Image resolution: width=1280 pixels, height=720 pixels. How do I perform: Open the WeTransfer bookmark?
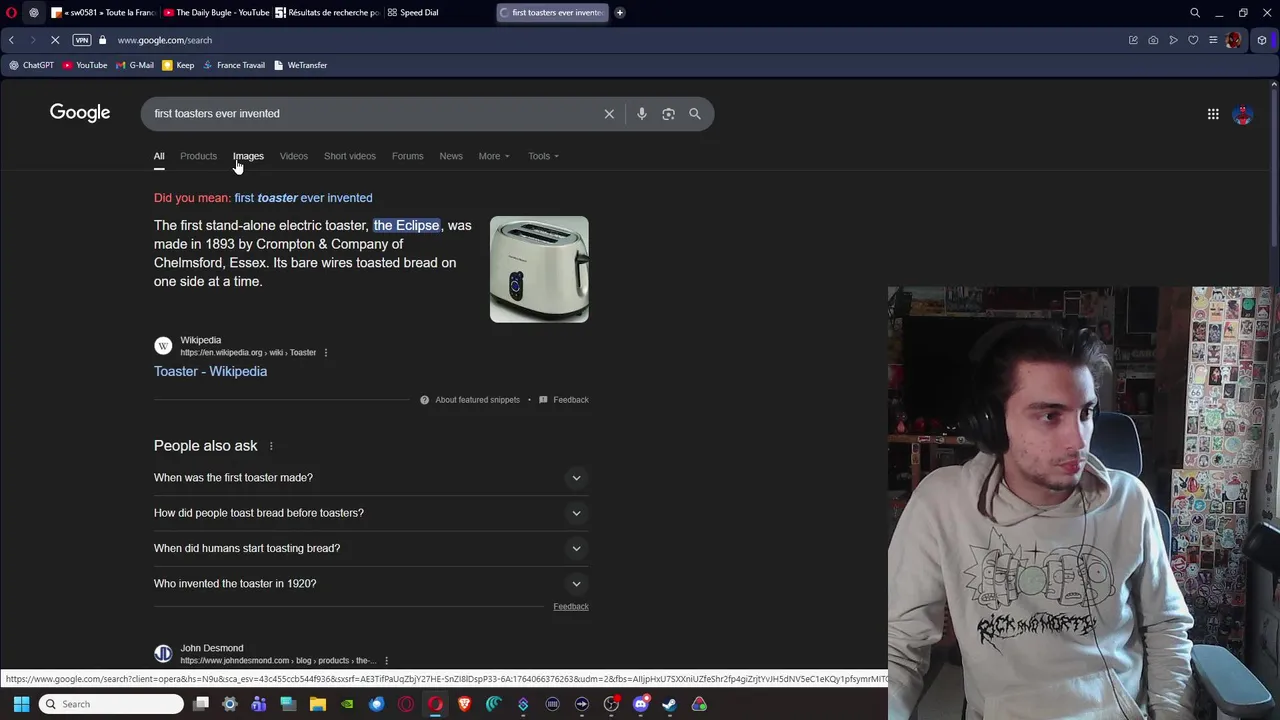click(x=300, y=65)
